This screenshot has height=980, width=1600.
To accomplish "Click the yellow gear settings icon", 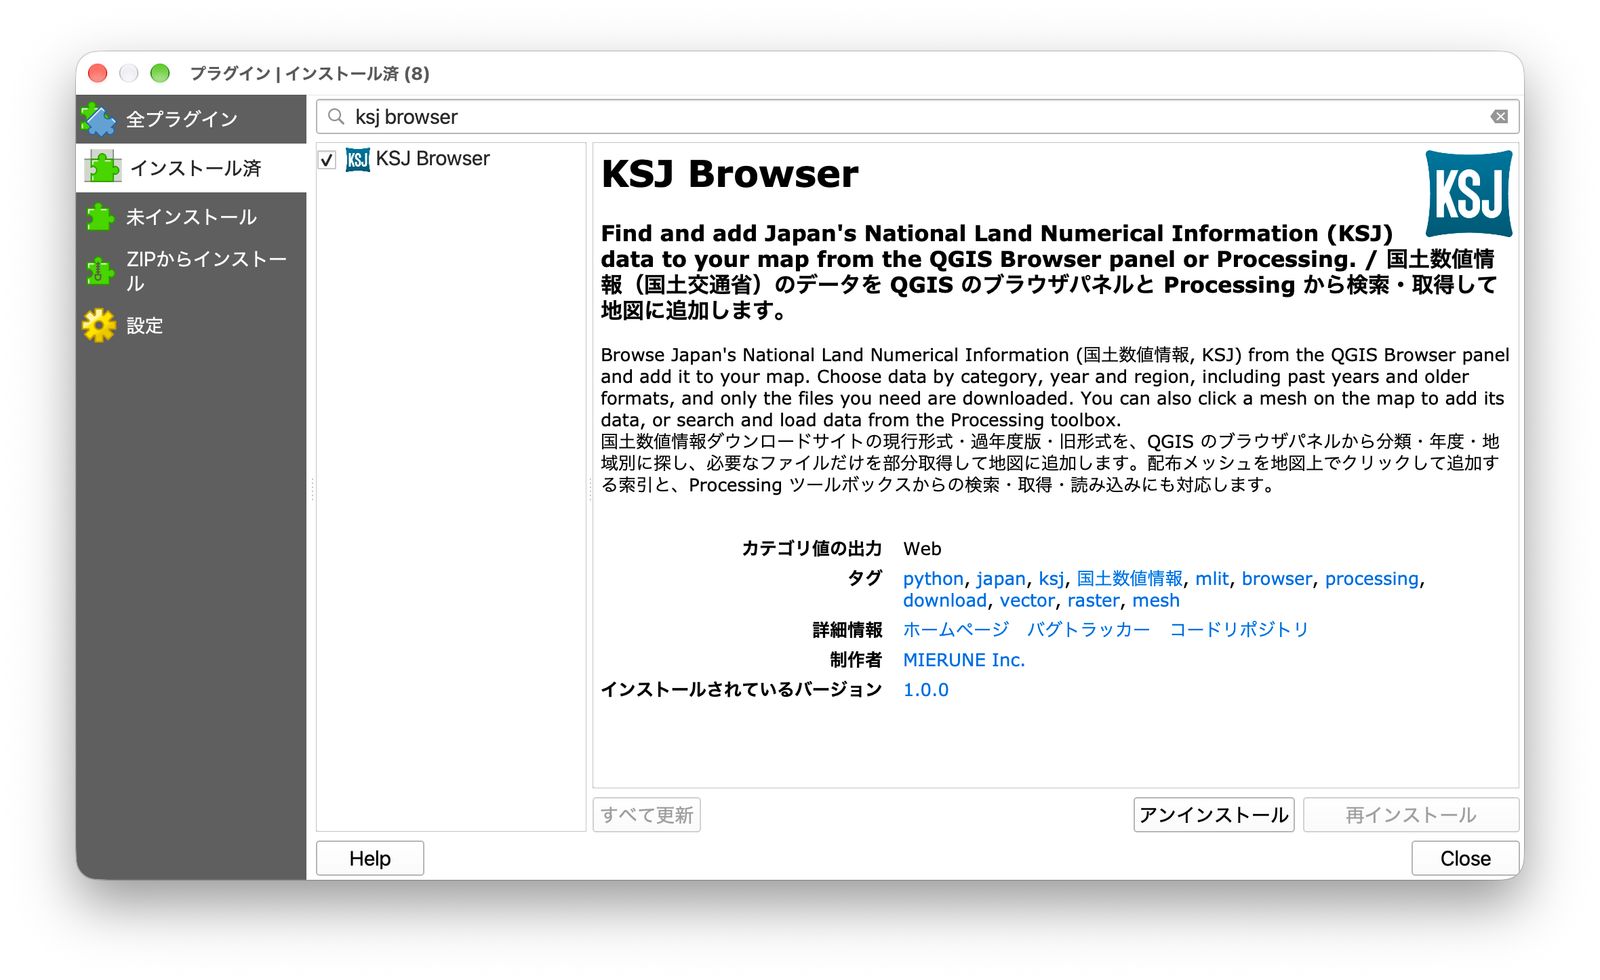I will (x=99, y=325).
